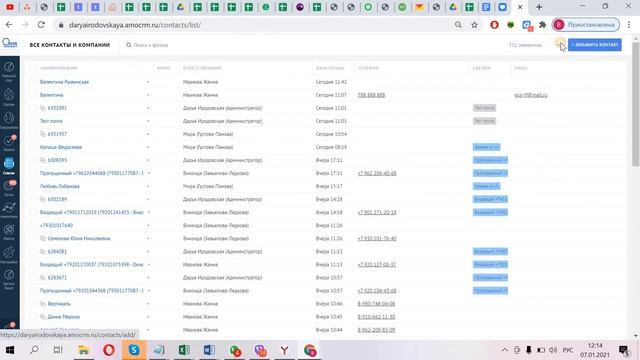Click the Добавить контакт button
Image resolution: width=640 pixels, height=360 pixels.
click(x=595, y=45)
